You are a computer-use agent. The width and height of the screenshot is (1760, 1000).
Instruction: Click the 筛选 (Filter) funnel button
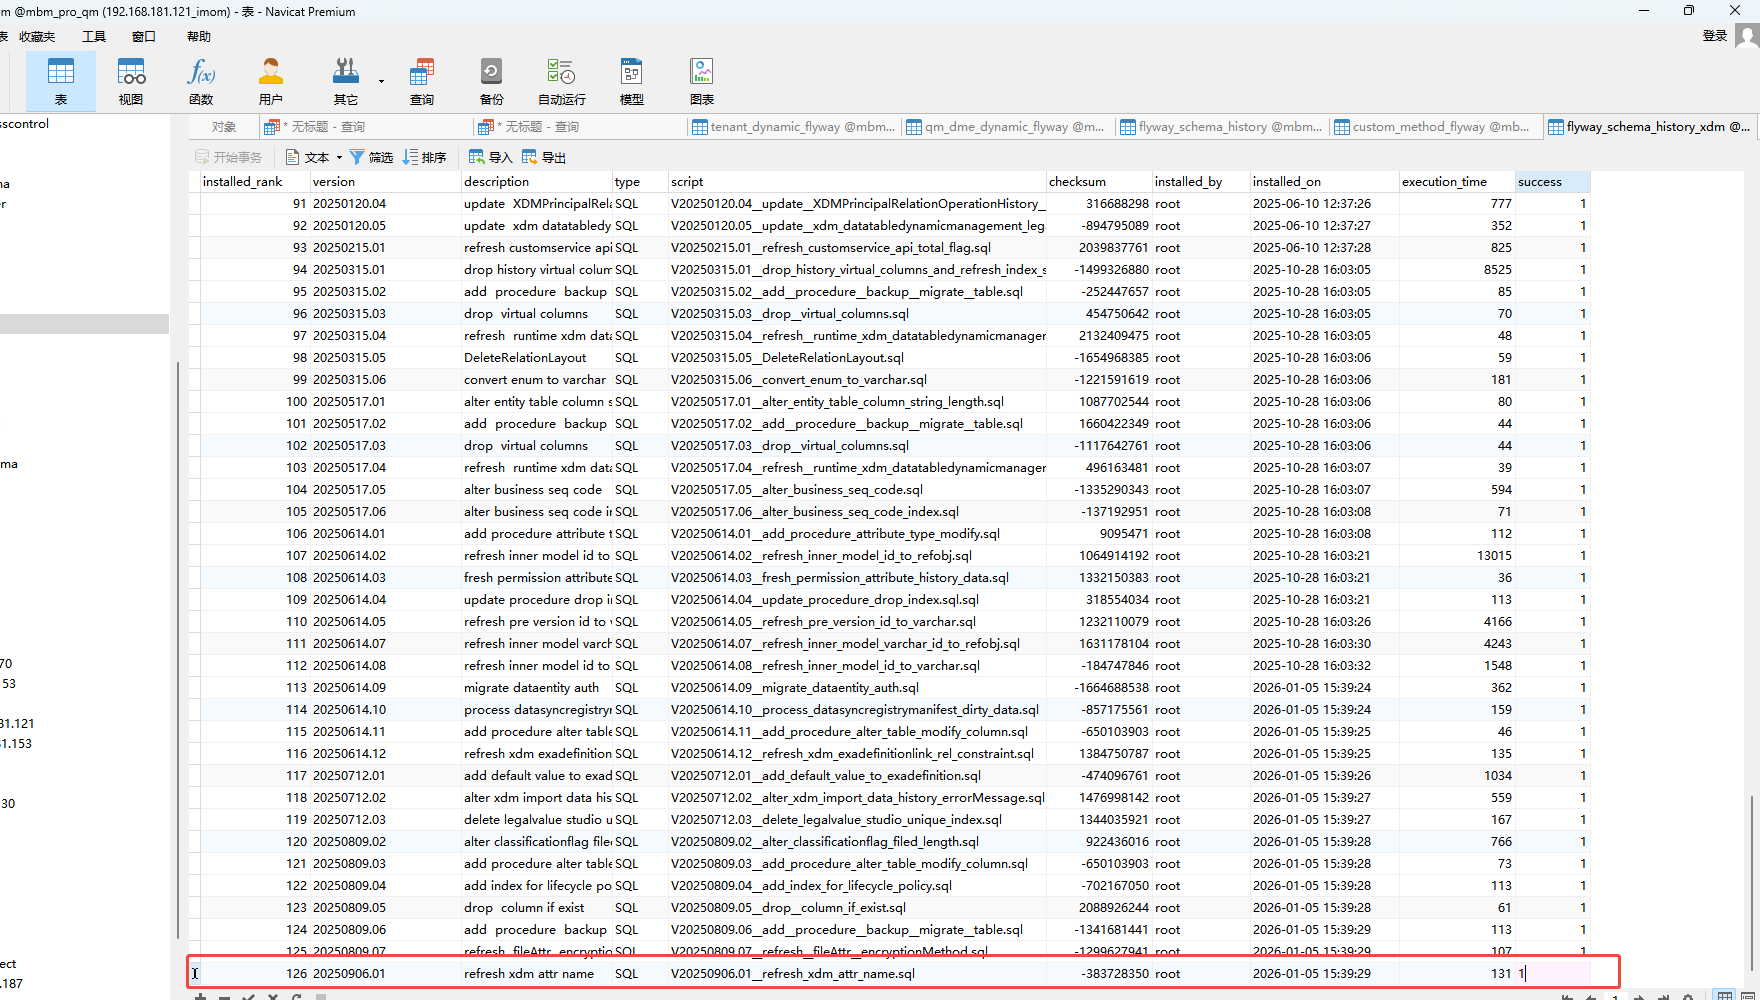[x=371, y=157]
